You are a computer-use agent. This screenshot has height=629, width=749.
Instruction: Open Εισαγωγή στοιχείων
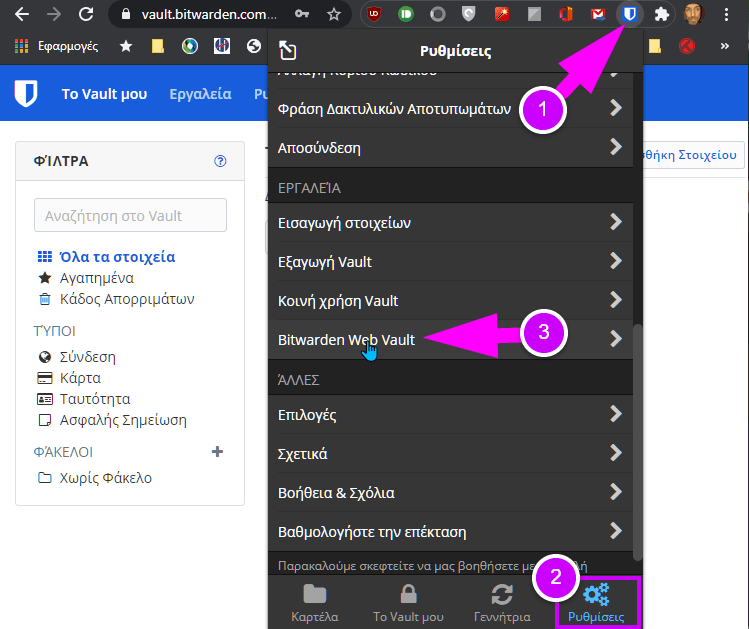coord(450,223)
